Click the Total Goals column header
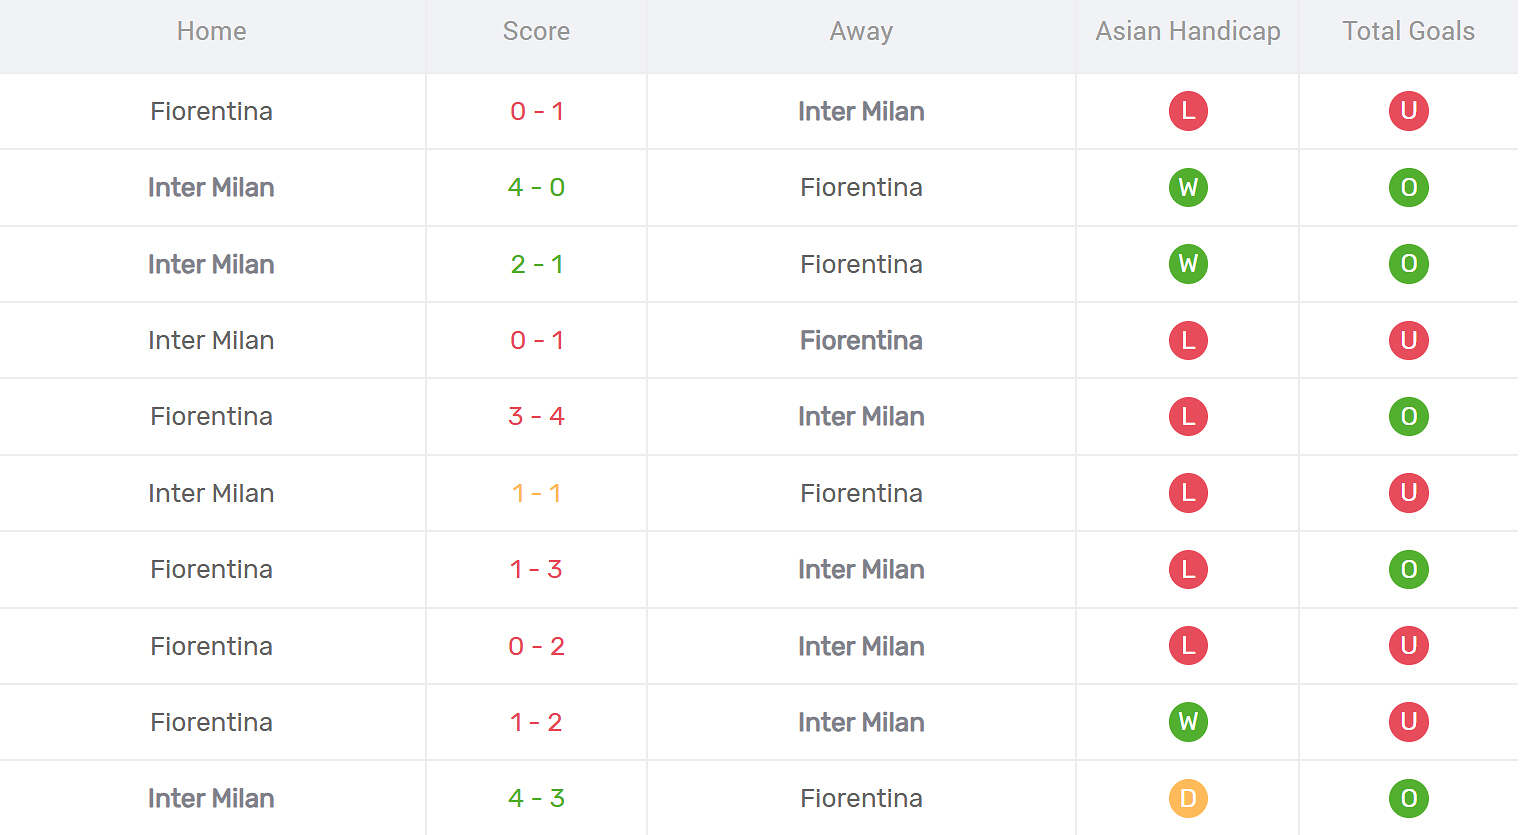The width and height of the screenshot is (1521, 835). [1408, 31]
